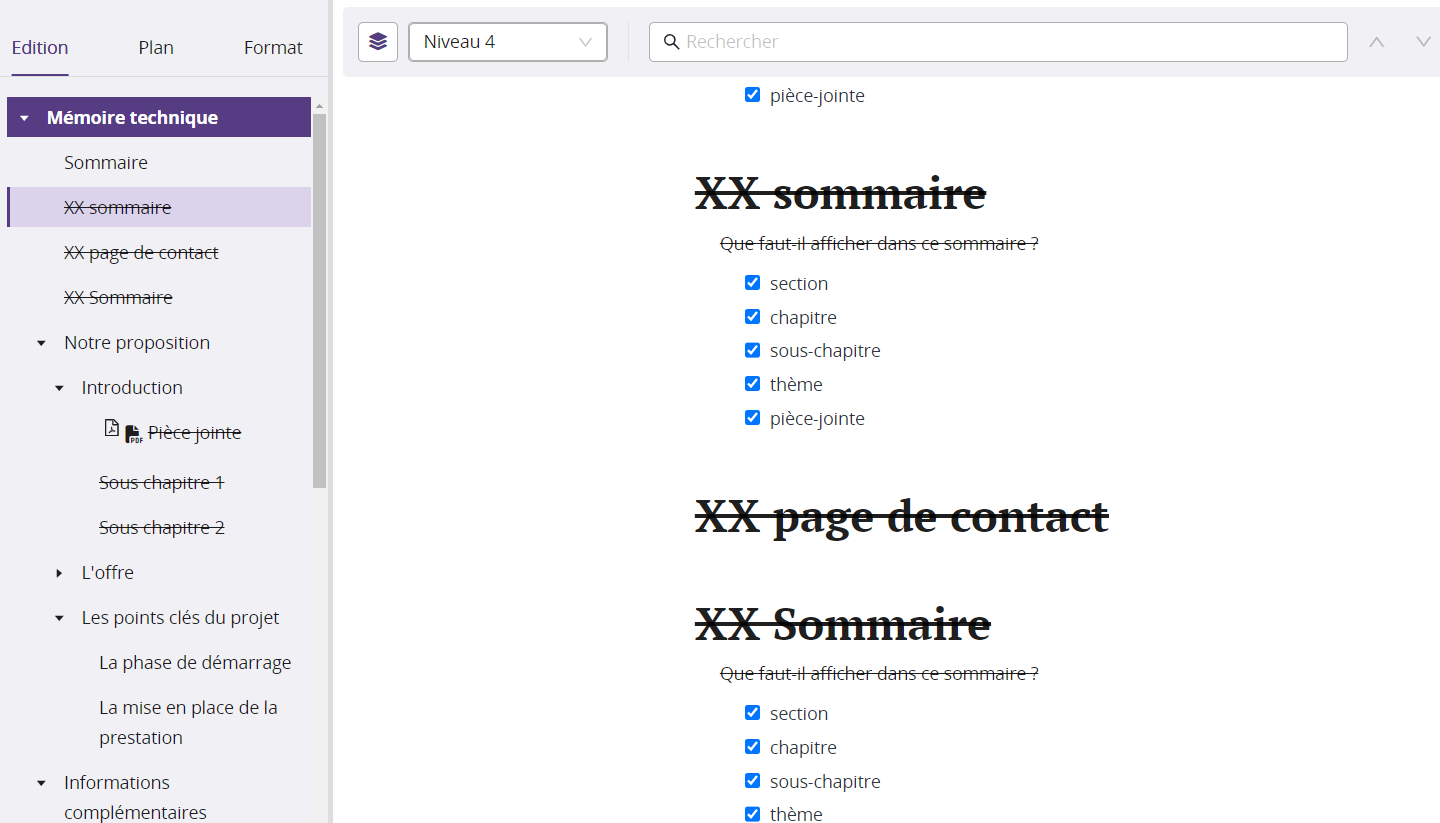Click the magnifier icon in the search field
1440x823 pixels.
pyautogui.click(x=672, y=42)
